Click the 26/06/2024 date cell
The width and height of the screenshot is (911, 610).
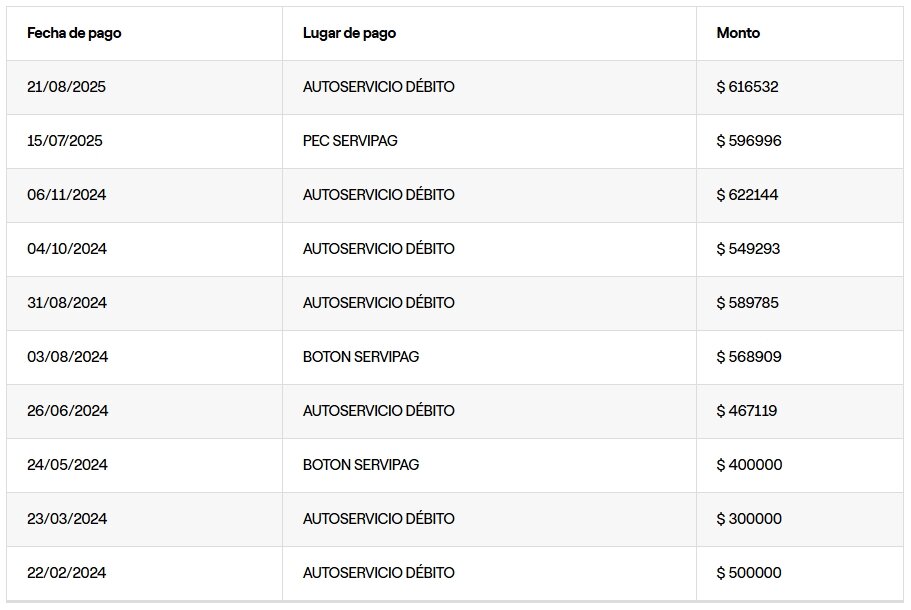(66, 411)
